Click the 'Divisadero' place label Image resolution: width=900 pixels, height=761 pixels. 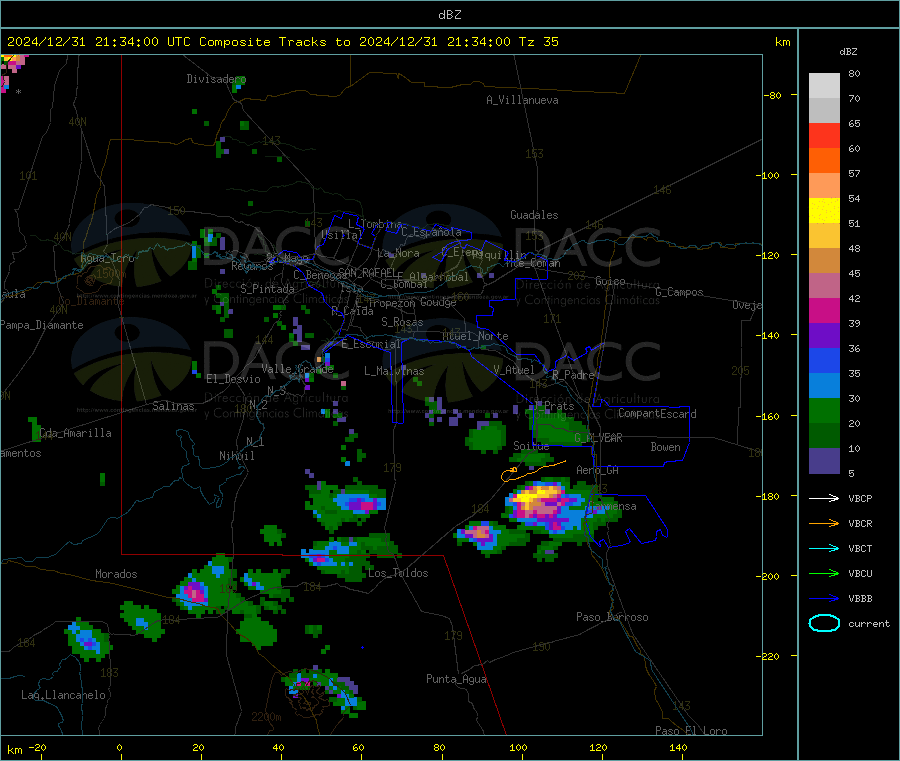[216, 79]
